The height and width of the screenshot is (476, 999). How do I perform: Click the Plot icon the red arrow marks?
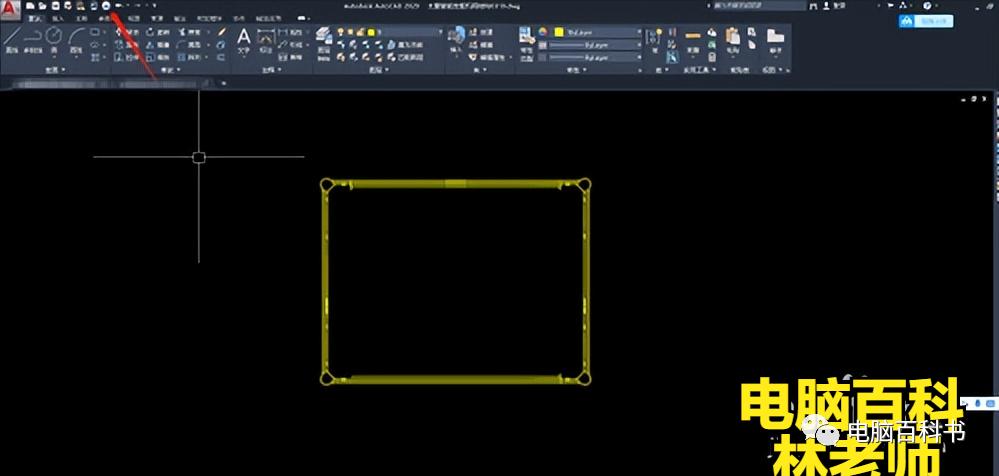pos(106,6)
